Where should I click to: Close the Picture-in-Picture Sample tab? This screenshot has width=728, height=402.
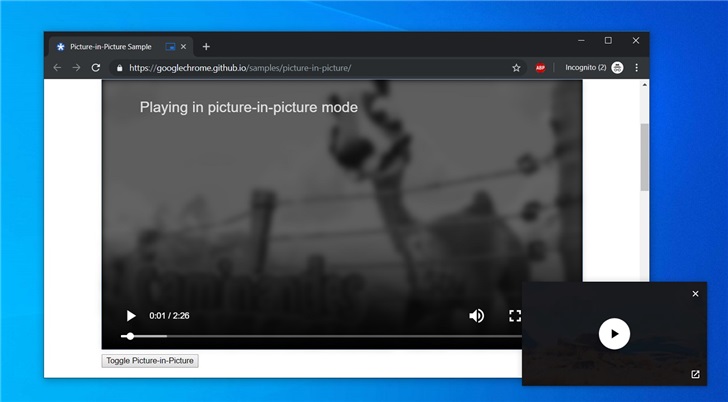(x=184, y=47)
